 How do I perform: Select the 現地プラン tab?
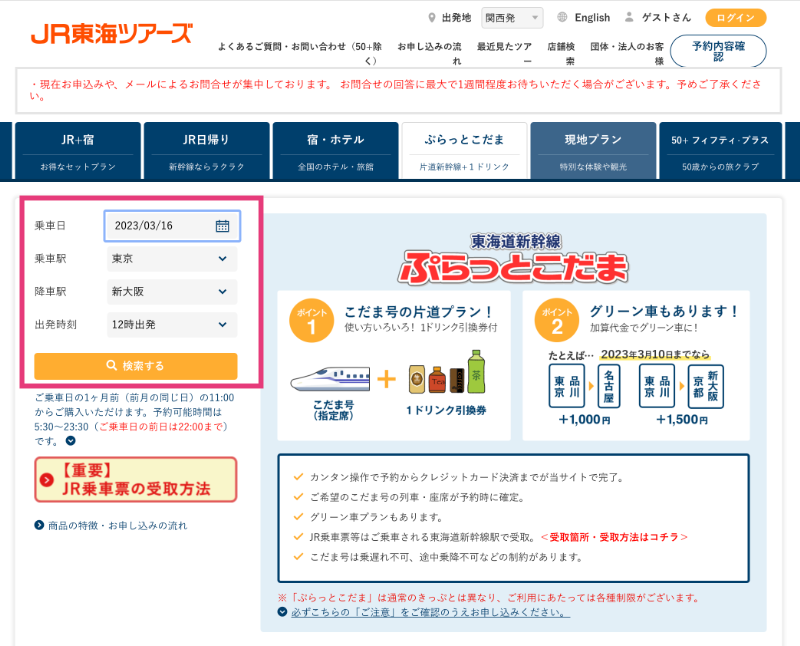point(593,151)
